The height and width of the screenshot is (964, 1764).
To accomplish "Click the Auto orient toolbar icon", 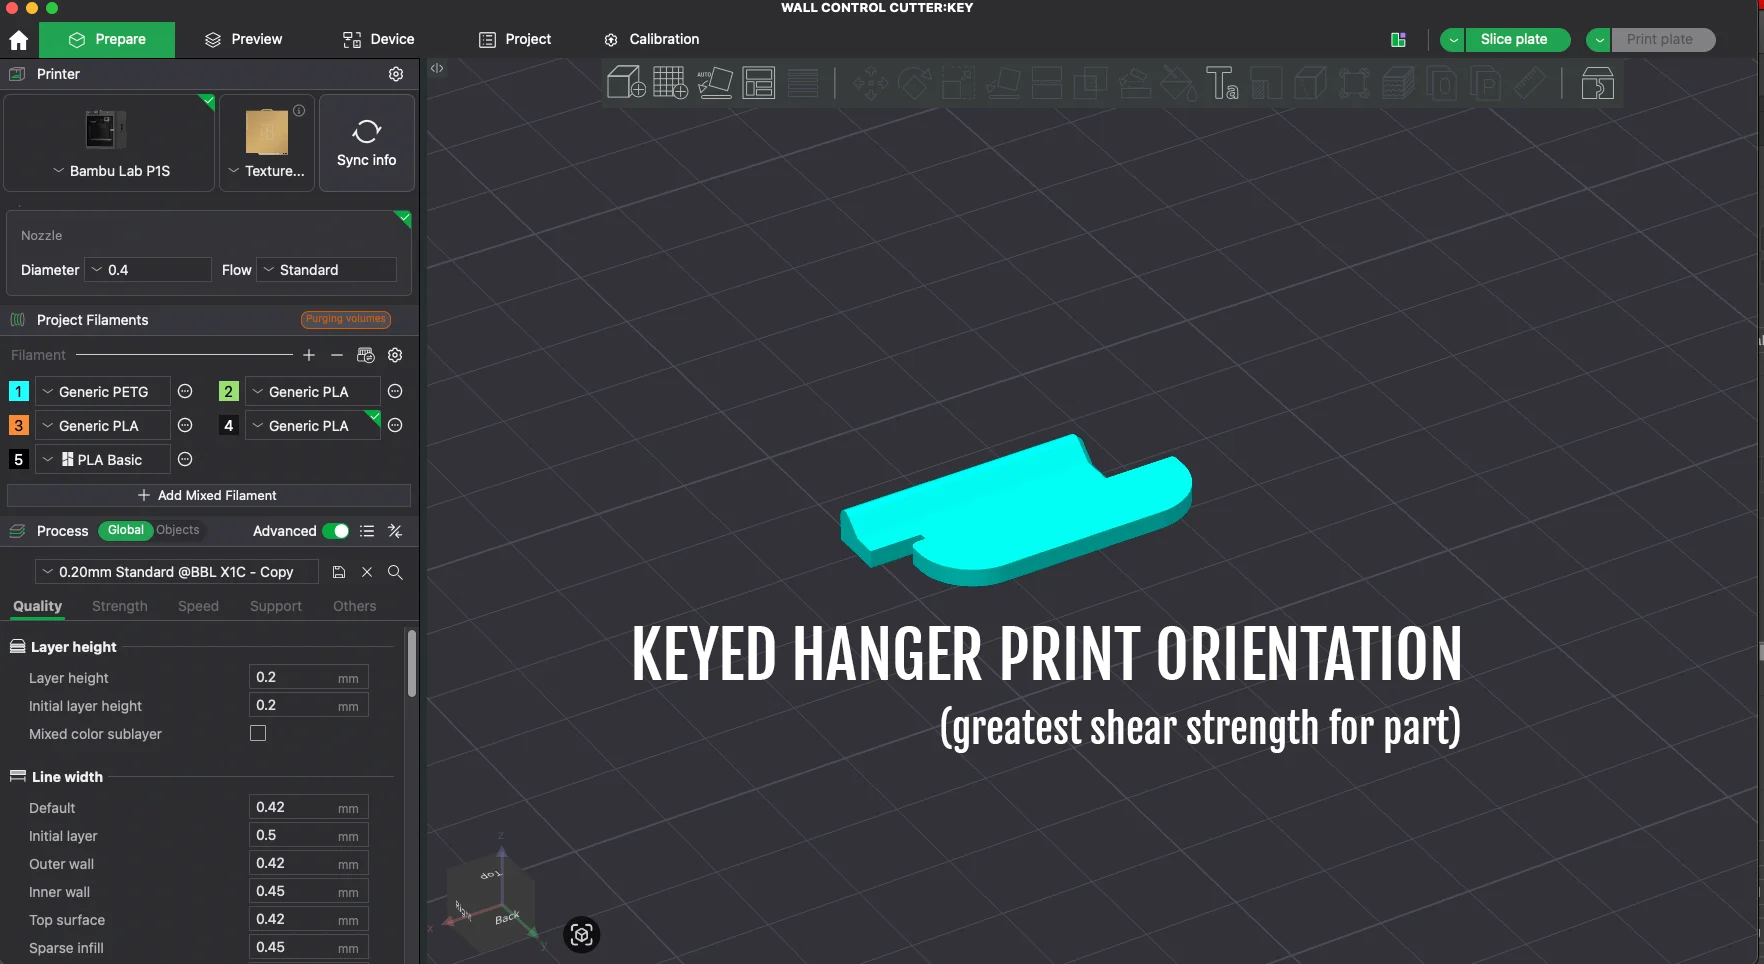I will pos(714,83).
